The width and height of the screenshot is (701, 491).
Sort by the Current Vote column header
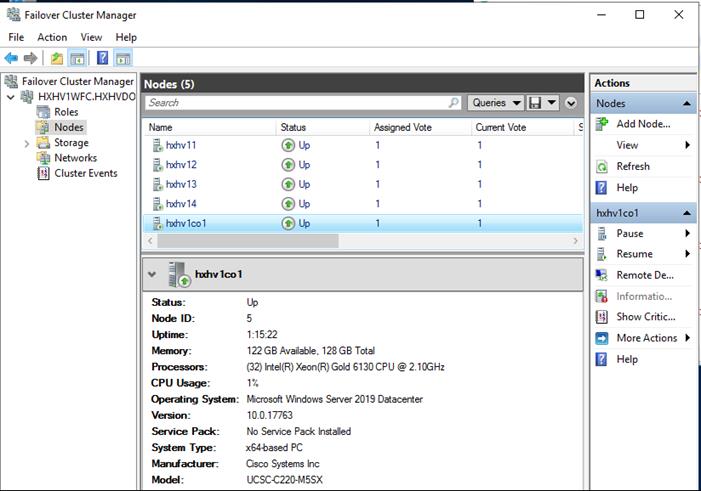(x=522, y=127)
